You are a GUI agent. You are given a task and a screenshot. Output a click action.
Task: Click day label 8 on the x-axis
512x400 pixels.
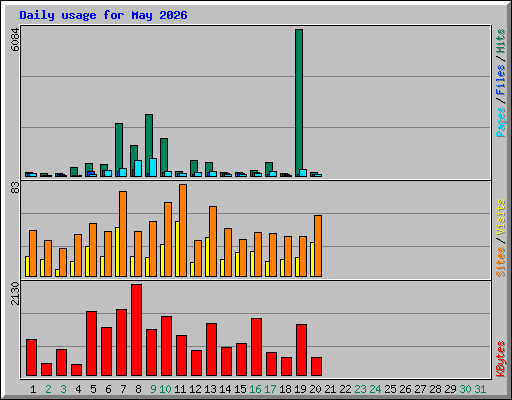(138, 389)
